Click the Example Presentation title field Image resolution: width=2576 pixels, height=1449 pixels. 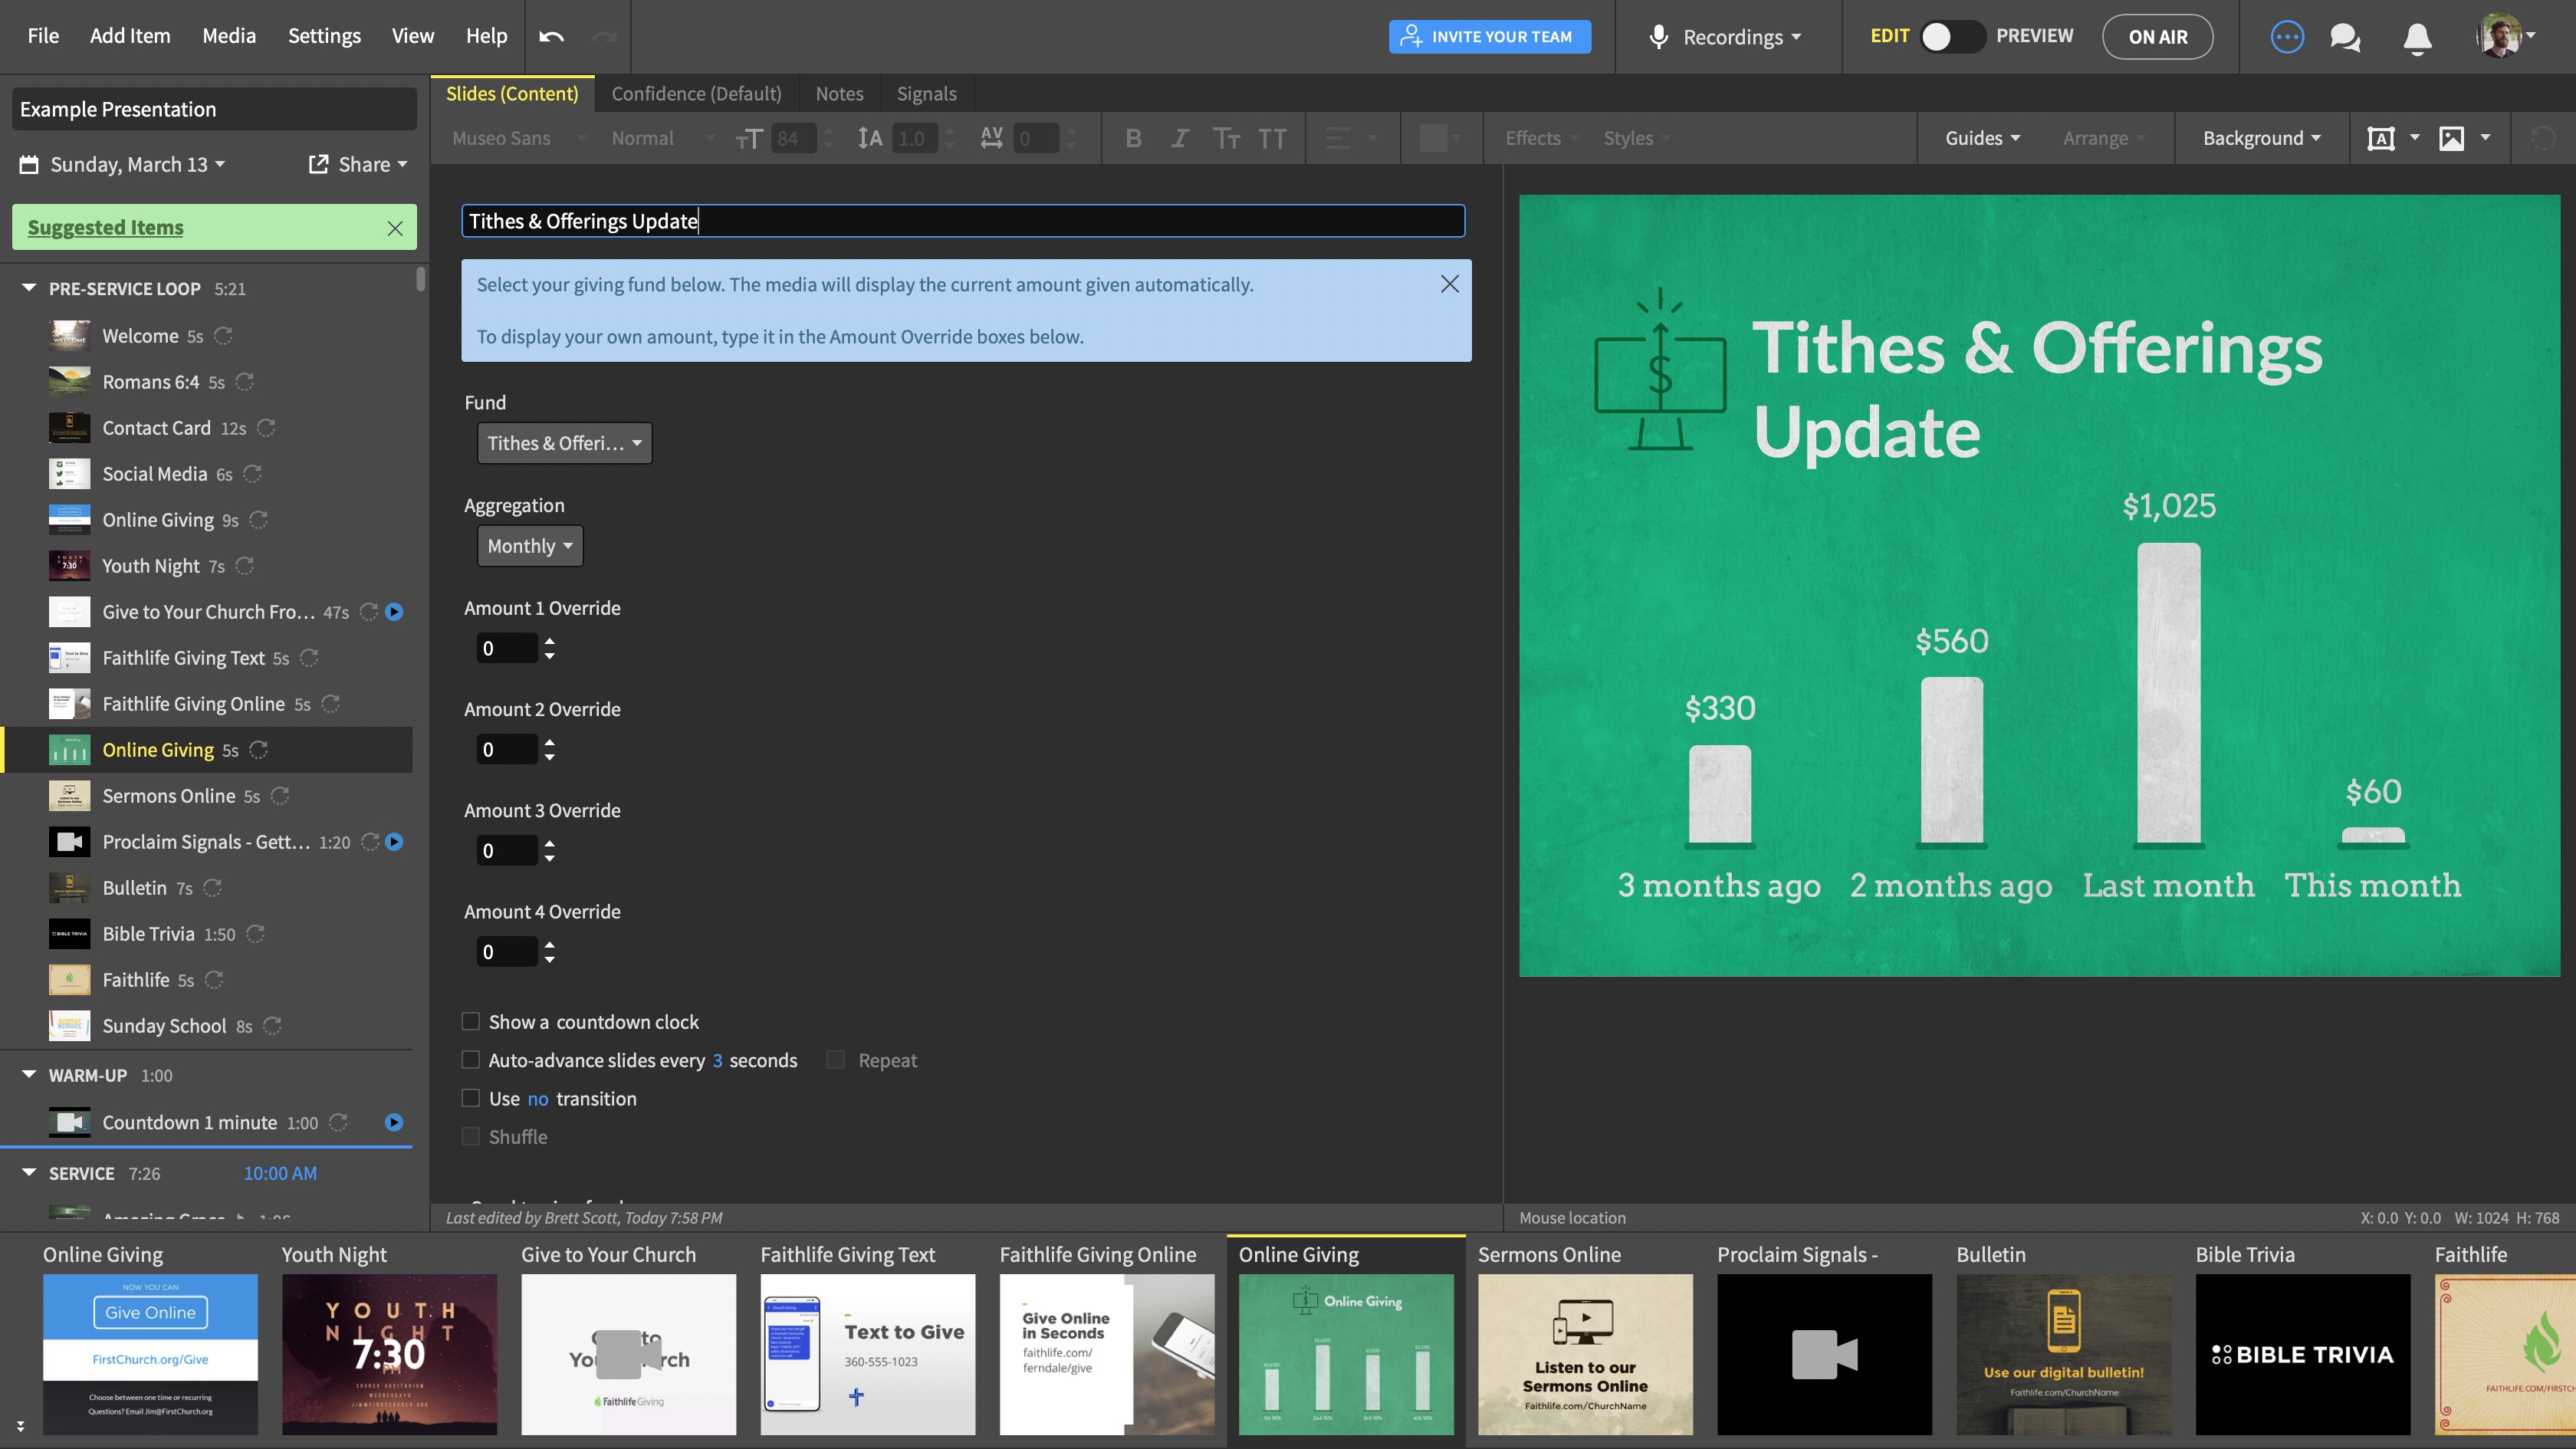click(x=214, y=109)
